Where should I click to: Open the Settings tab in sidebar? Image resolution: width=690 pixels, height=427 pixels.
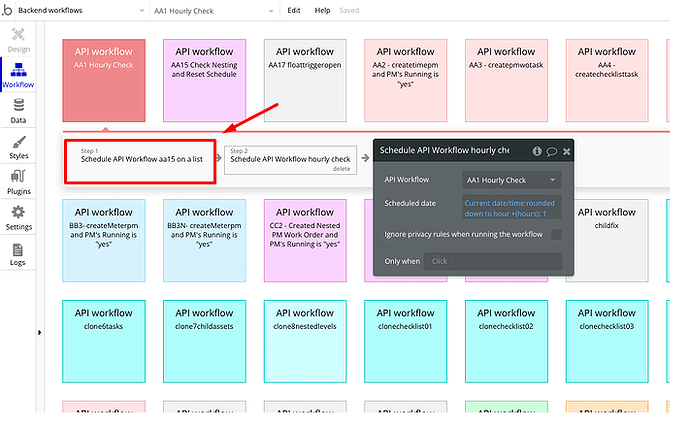[x=18, y=218]
